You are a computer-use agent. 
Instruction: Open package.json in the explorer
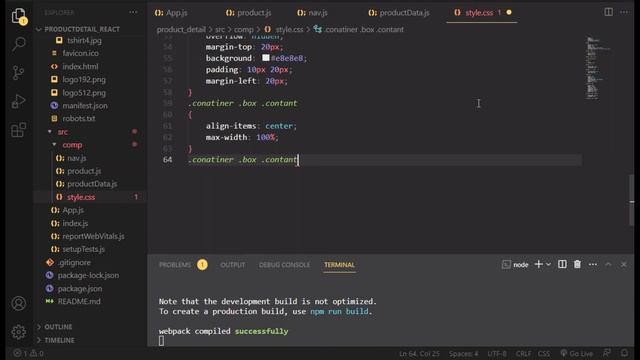(80, 288)
